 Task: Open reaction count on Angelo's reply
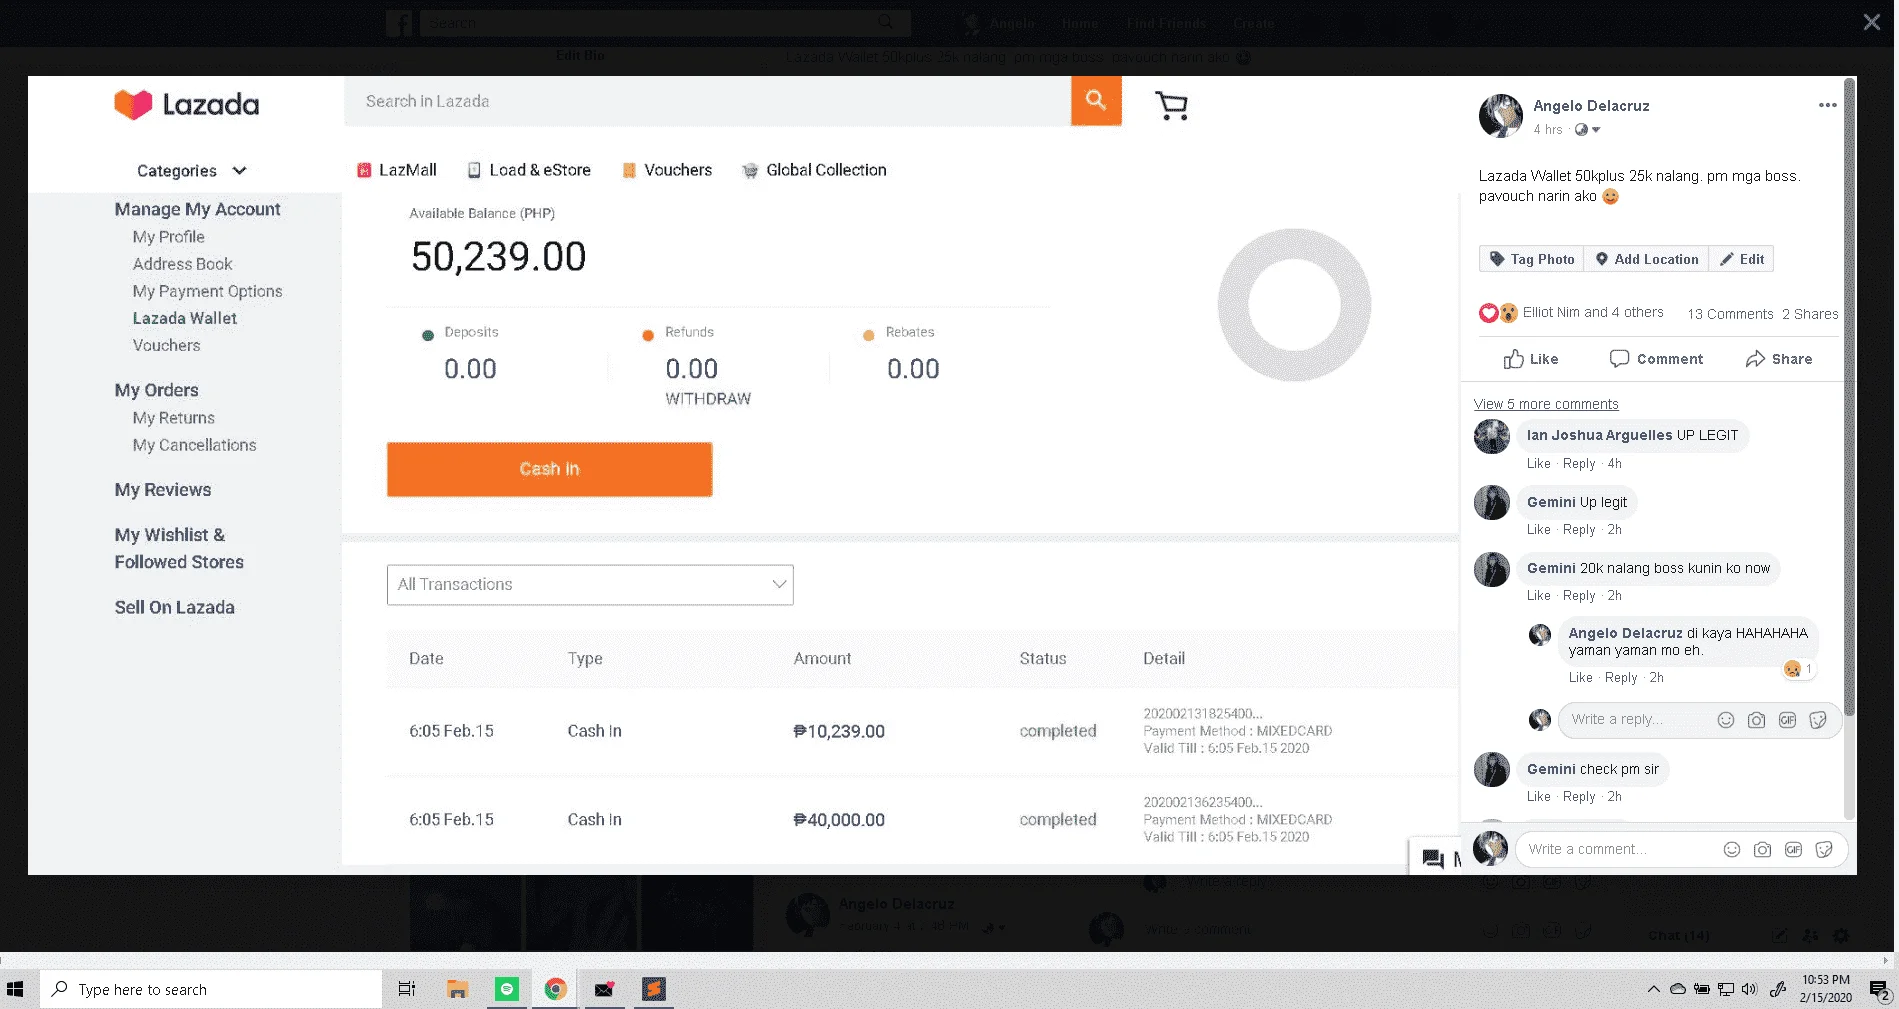click(1799, 669)
